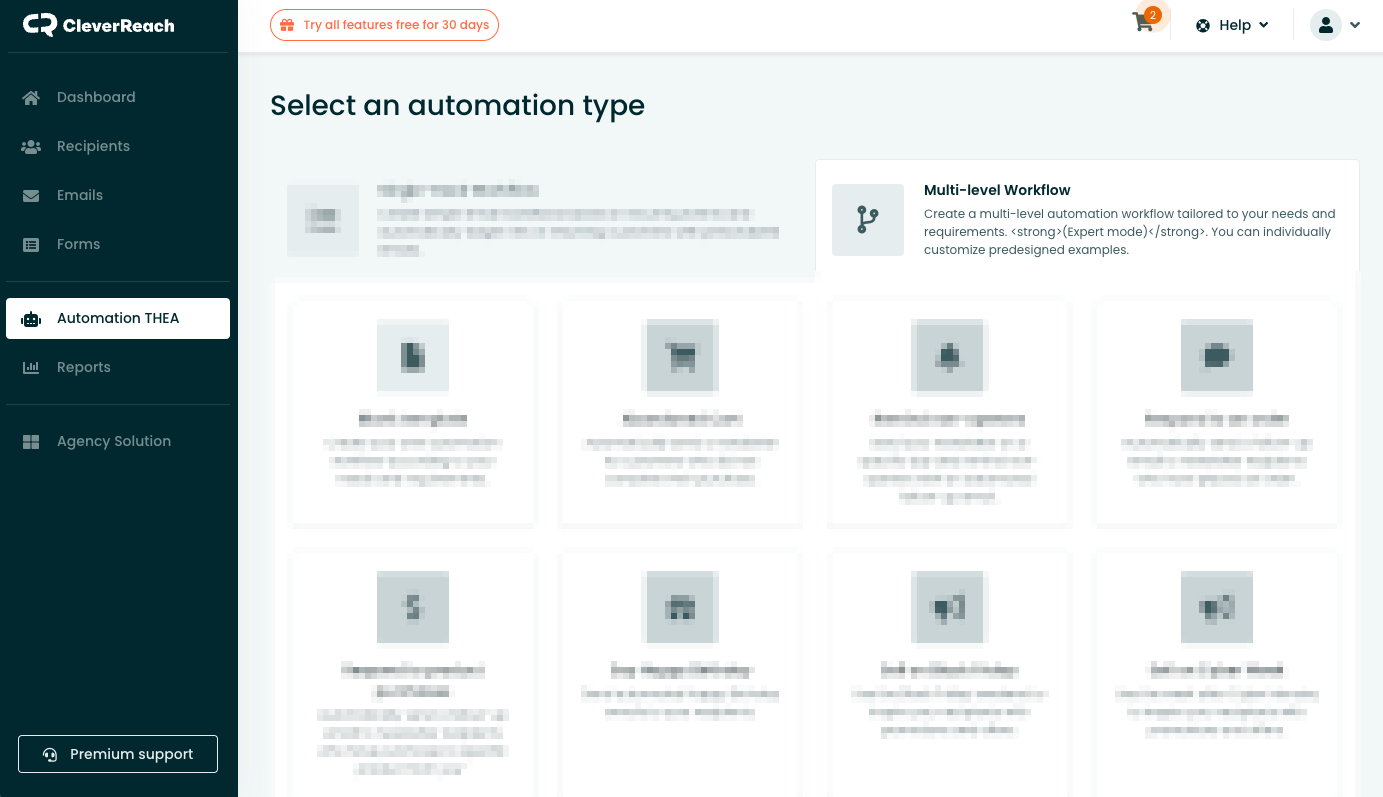The image size is (1383, 797).
Task: Open Emails via the envelope icon
Action: click(x=30, y=195)
